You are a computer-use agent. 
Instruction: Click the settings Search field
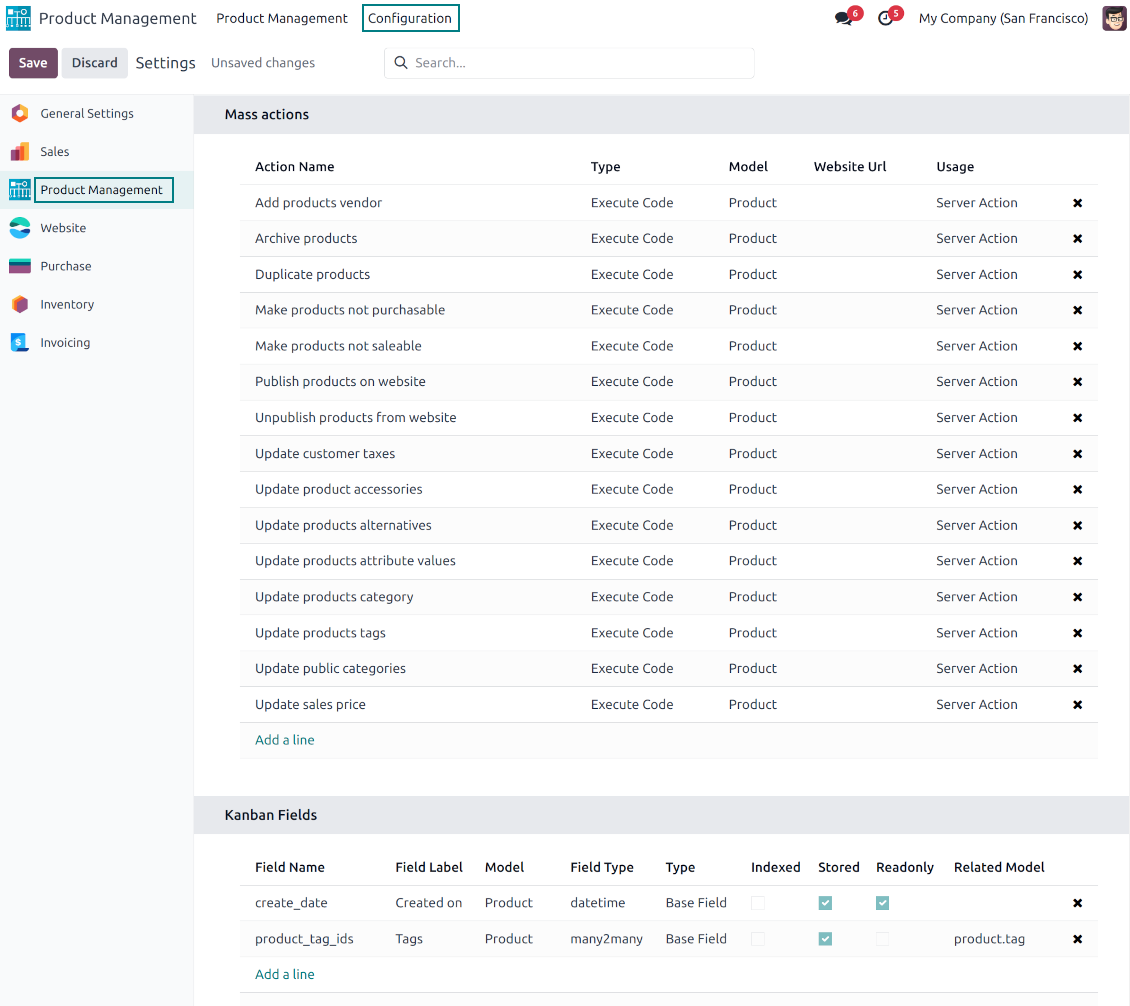(x=570, y=63)
